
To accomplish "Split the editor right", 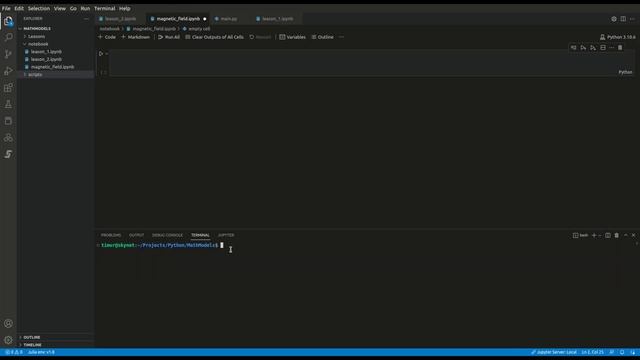I will tap(623, 19).
